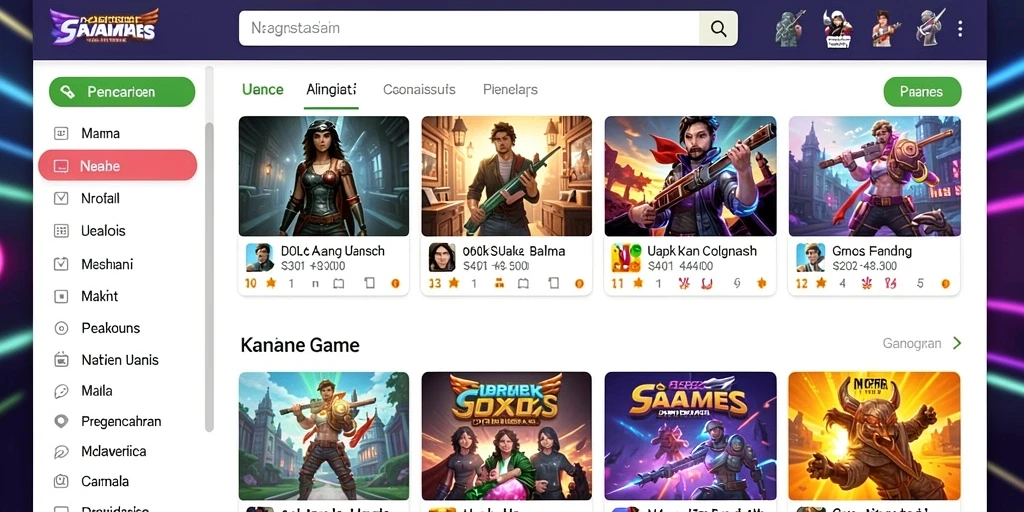Screen dimensions: 1024x512
Task: Click the game logo in top-left corner
Action: 104,27
